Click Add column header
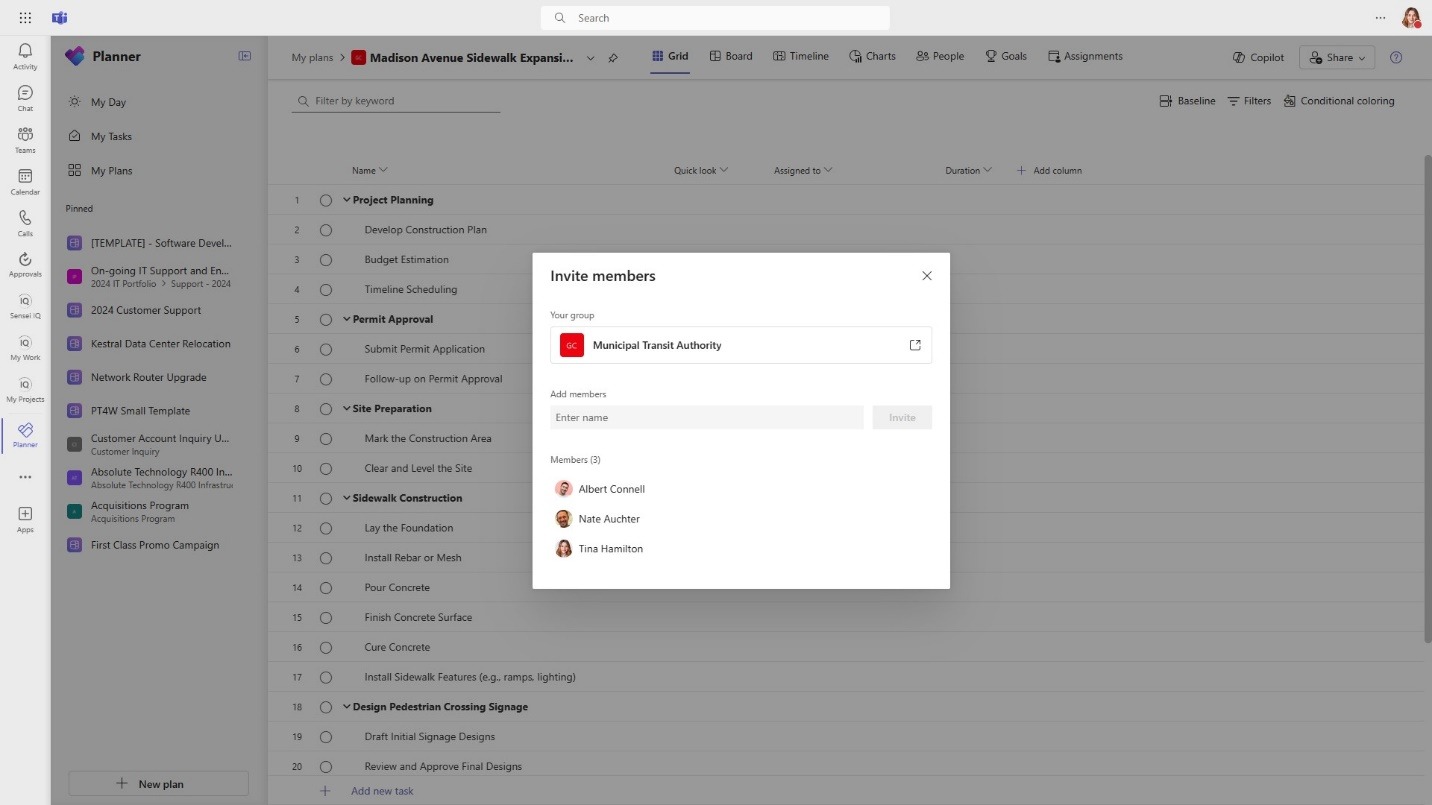This screenshot has height=805, width=1432. point(1049,170)
